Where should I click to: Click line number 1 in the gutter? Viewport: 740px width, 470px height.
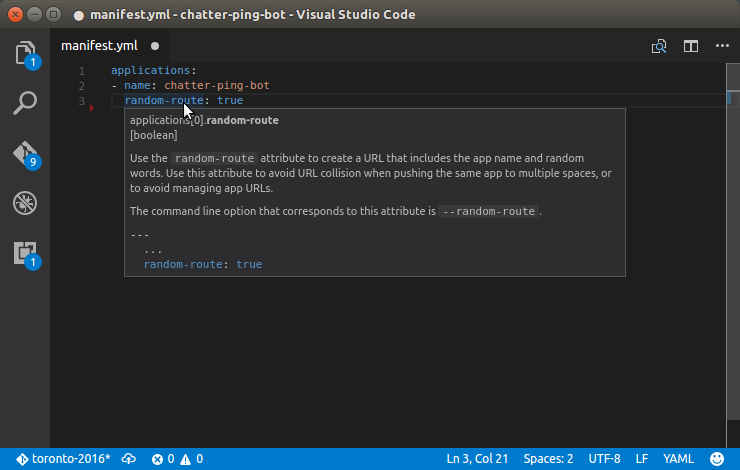[x=82, y=71]
